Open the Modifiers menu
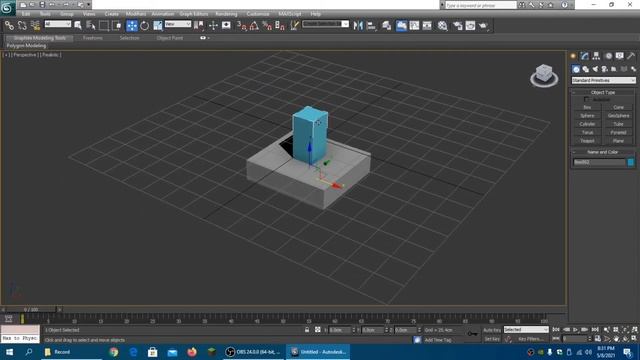The height and width of the screenshot is (360, 640). point(136,14)
